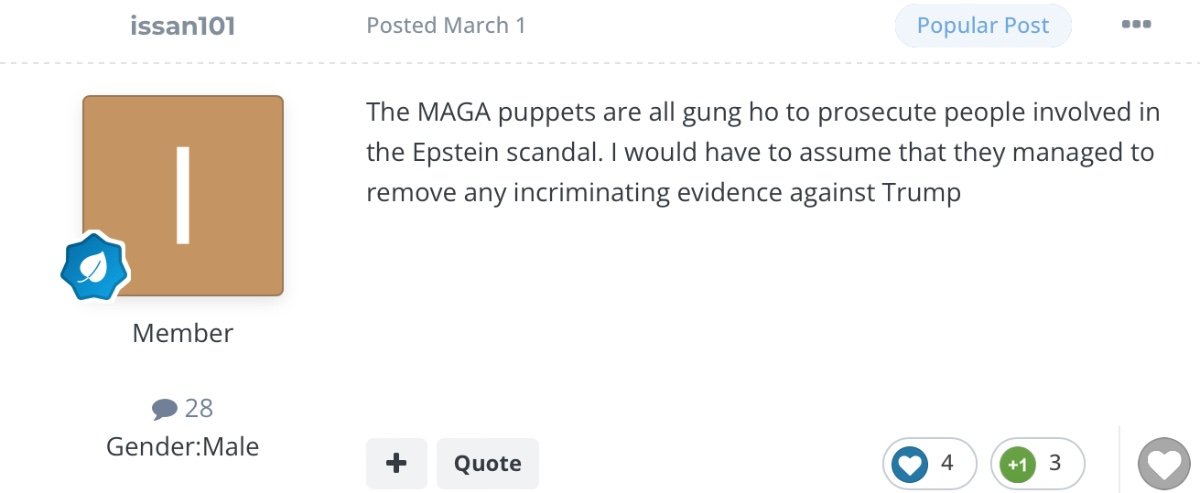Select the white letter I on avatar

click(183, 195)
